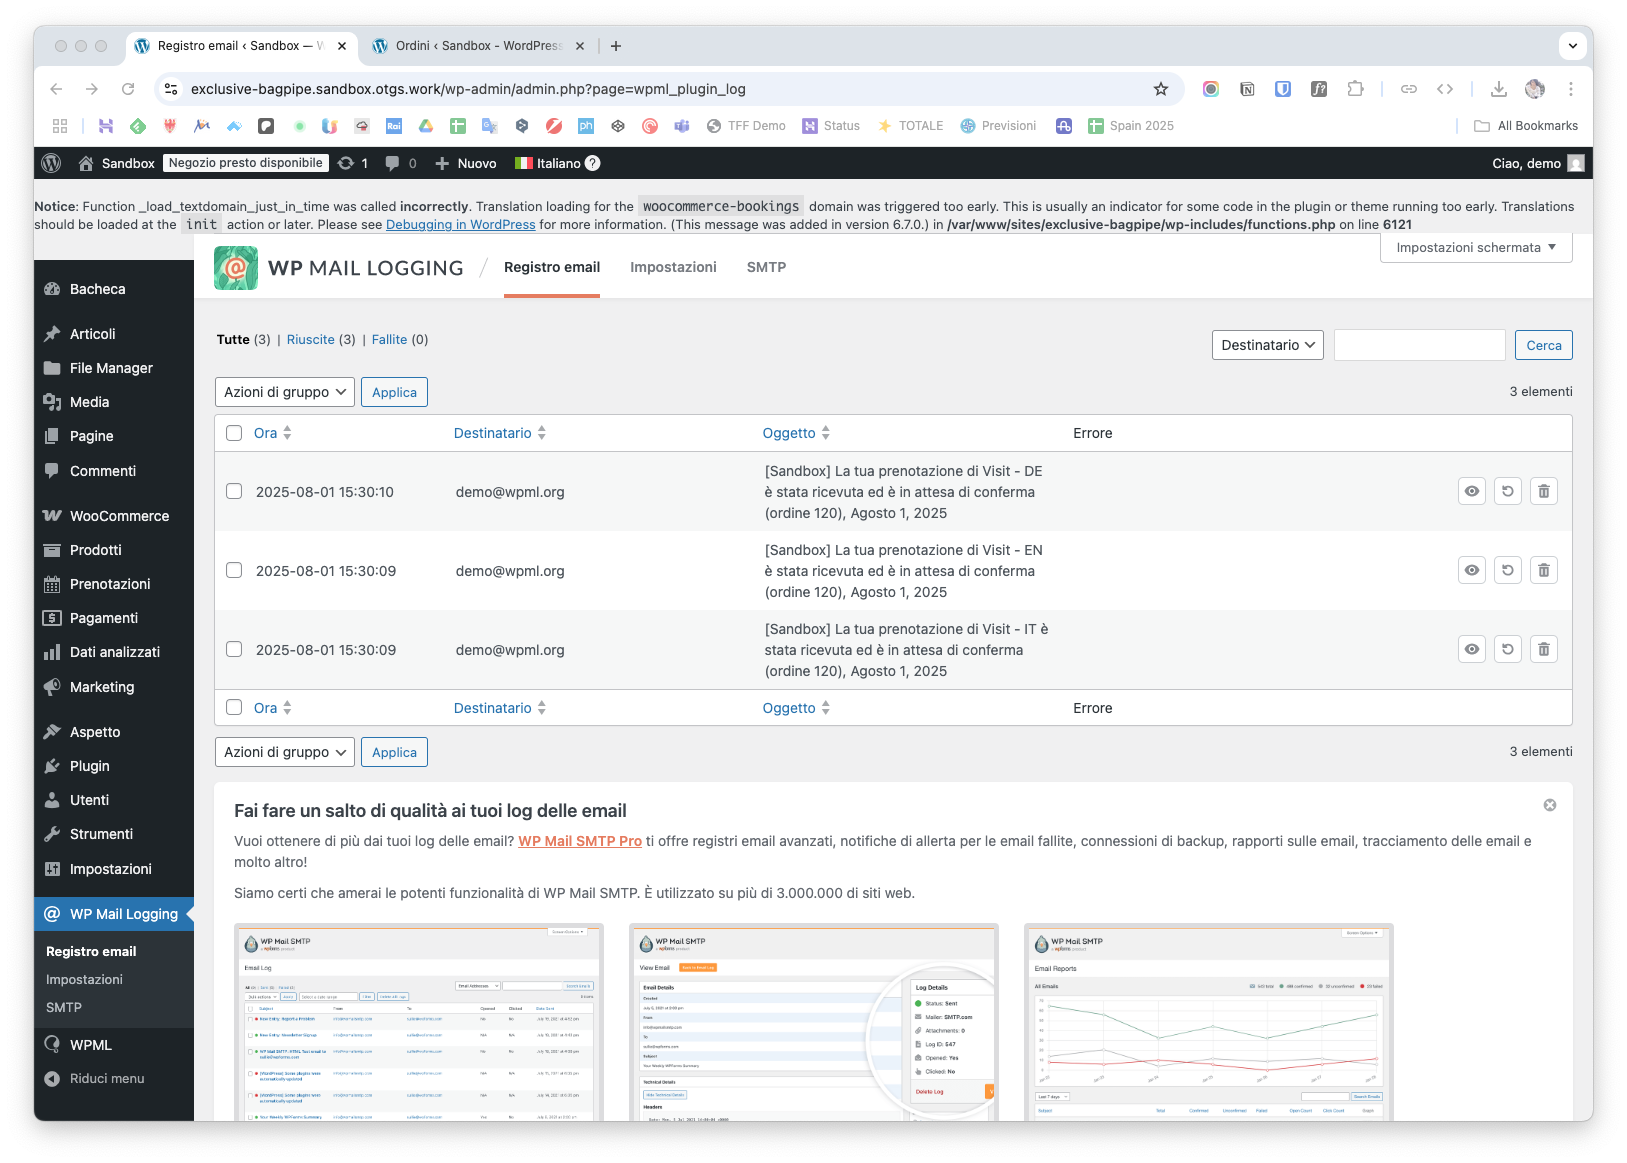Image resolution: width=1627 pixels, height=1163 pixels.
Task: Delete the Visit - EN email log
Action: click(1544, 570)
